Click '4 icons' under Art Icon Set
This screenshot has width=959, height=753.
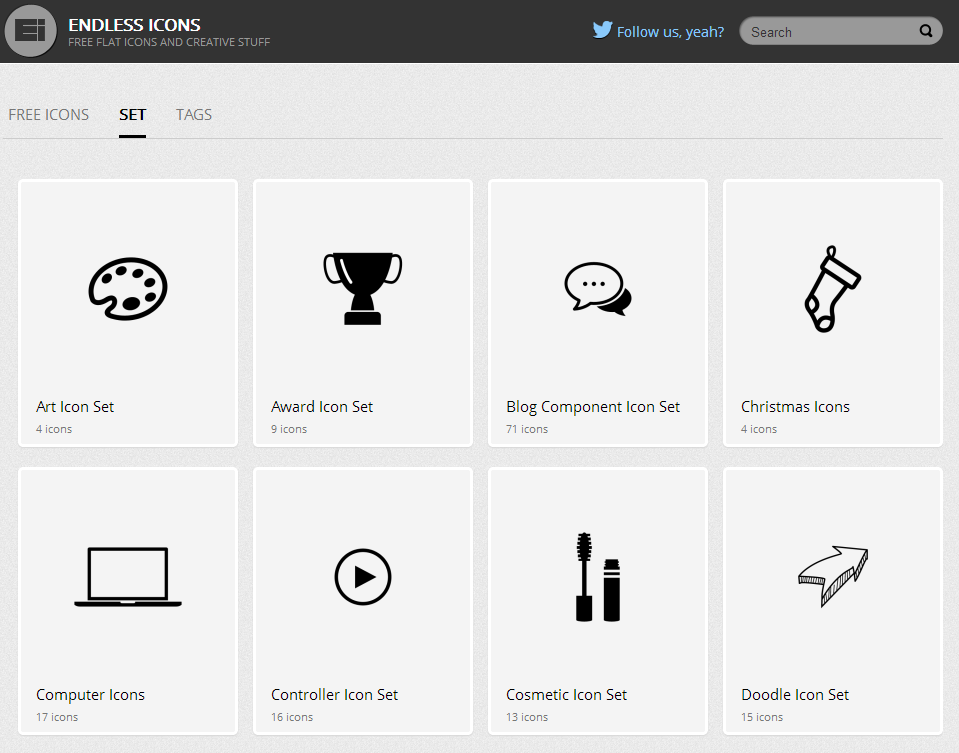click(x=54, y=429)
